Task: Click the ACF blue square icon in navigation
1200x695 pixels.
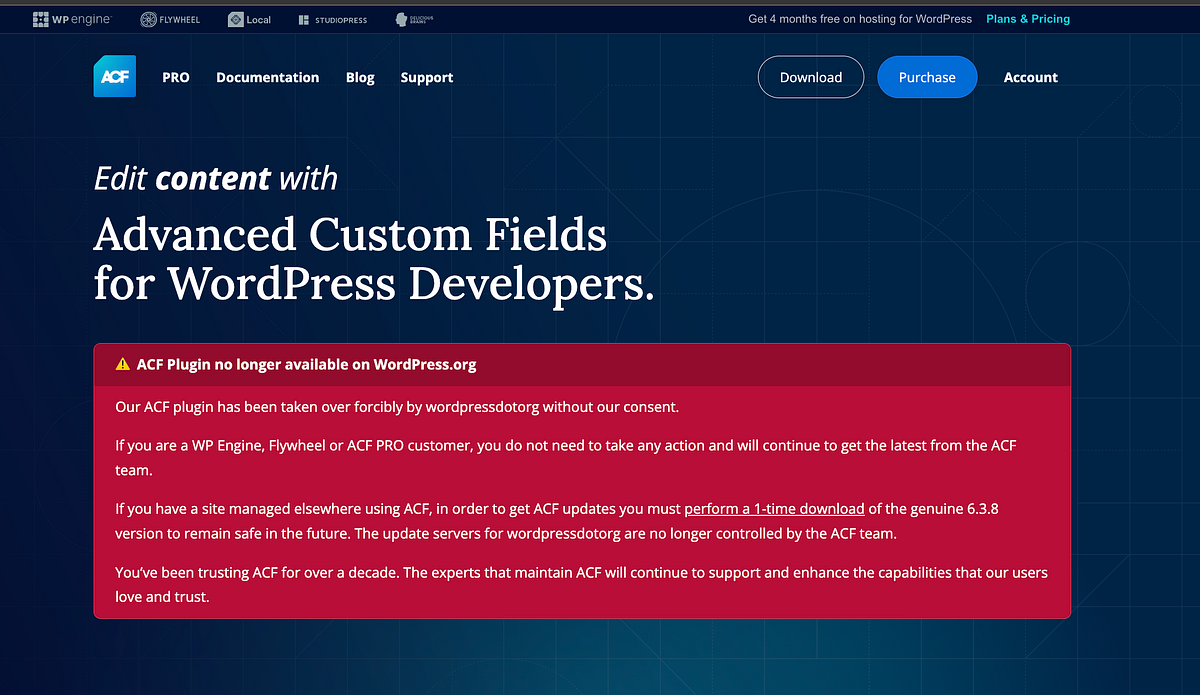Action: 114,76
